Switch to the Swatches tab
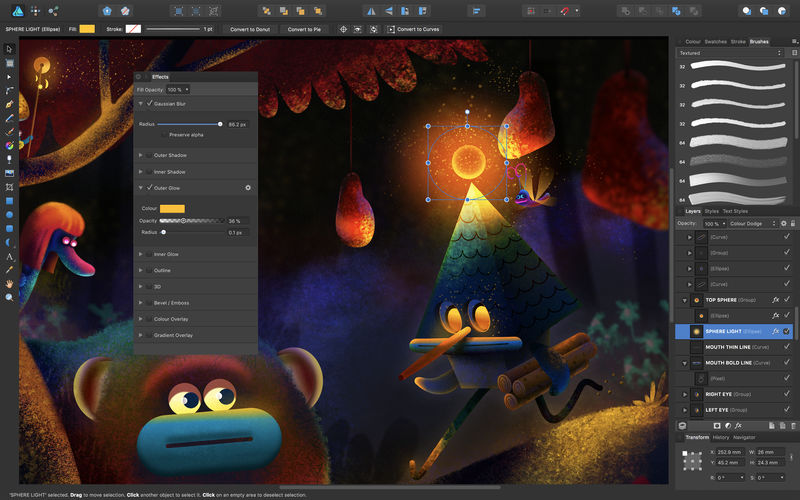Image resolution: width=800 pixels, height=500 pixels. click(715, 41)
